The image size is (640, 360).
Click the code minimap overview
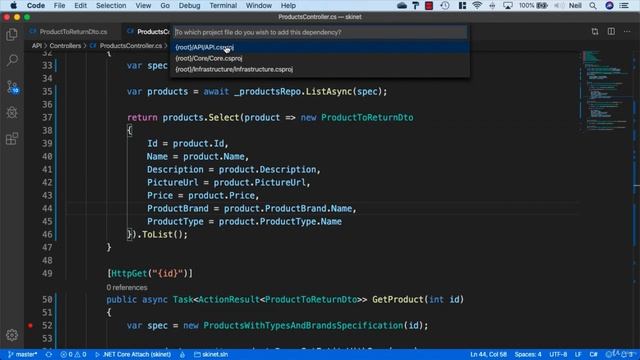point(606,90)
